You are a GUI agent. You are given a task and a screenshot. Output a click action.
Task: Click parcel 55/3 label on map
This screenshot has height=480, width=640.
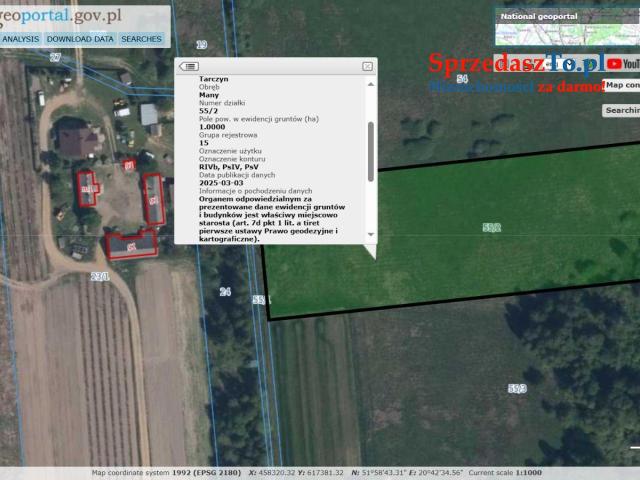pyautogui.click(x=517, y=388)
